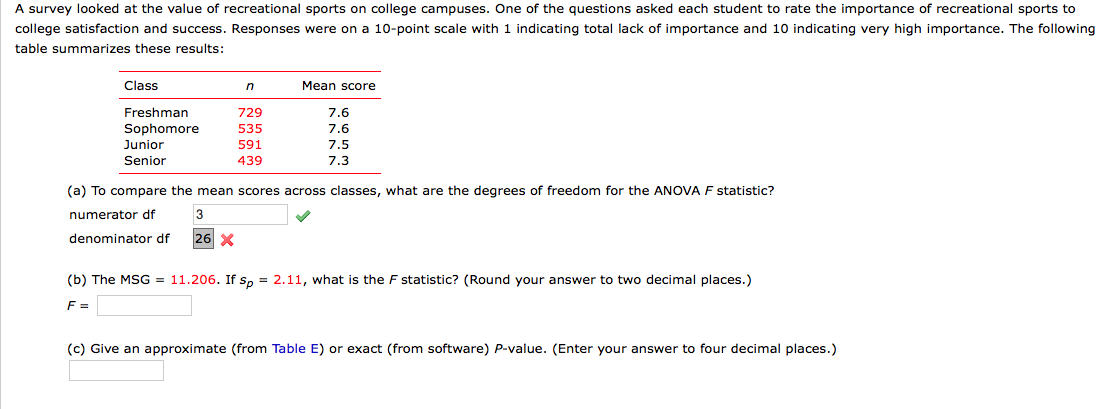Select the Junior row label
The width and height of the screenshot is (1117, 409).
tap(144, 145)
